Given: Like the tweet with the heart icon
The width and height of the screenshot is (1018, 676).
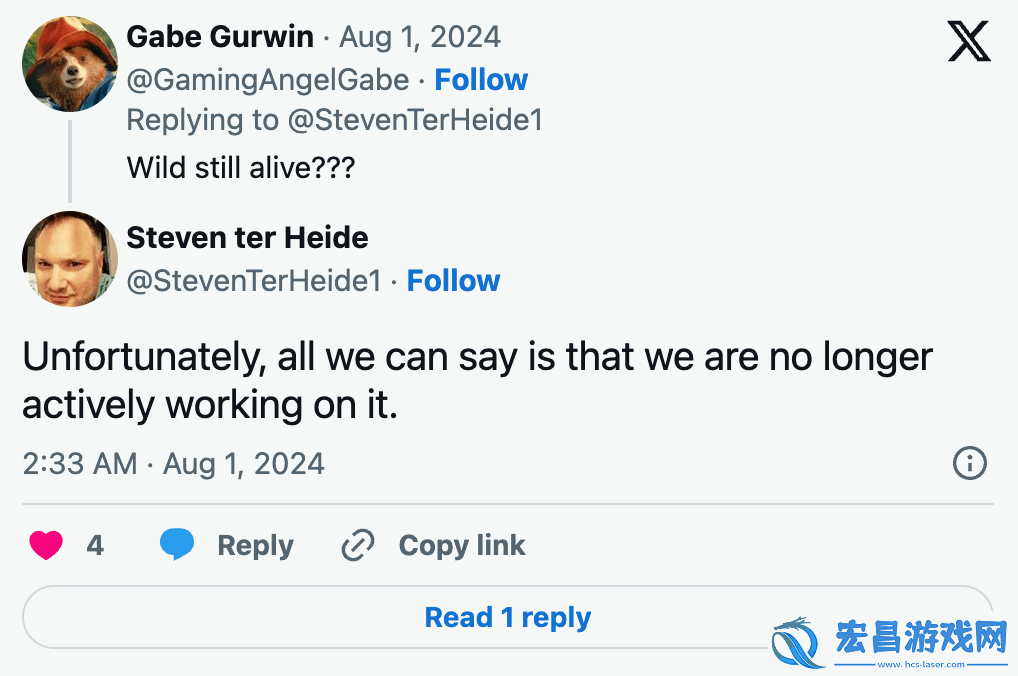Looking at the screenshot, I should (x=46, y=545).
